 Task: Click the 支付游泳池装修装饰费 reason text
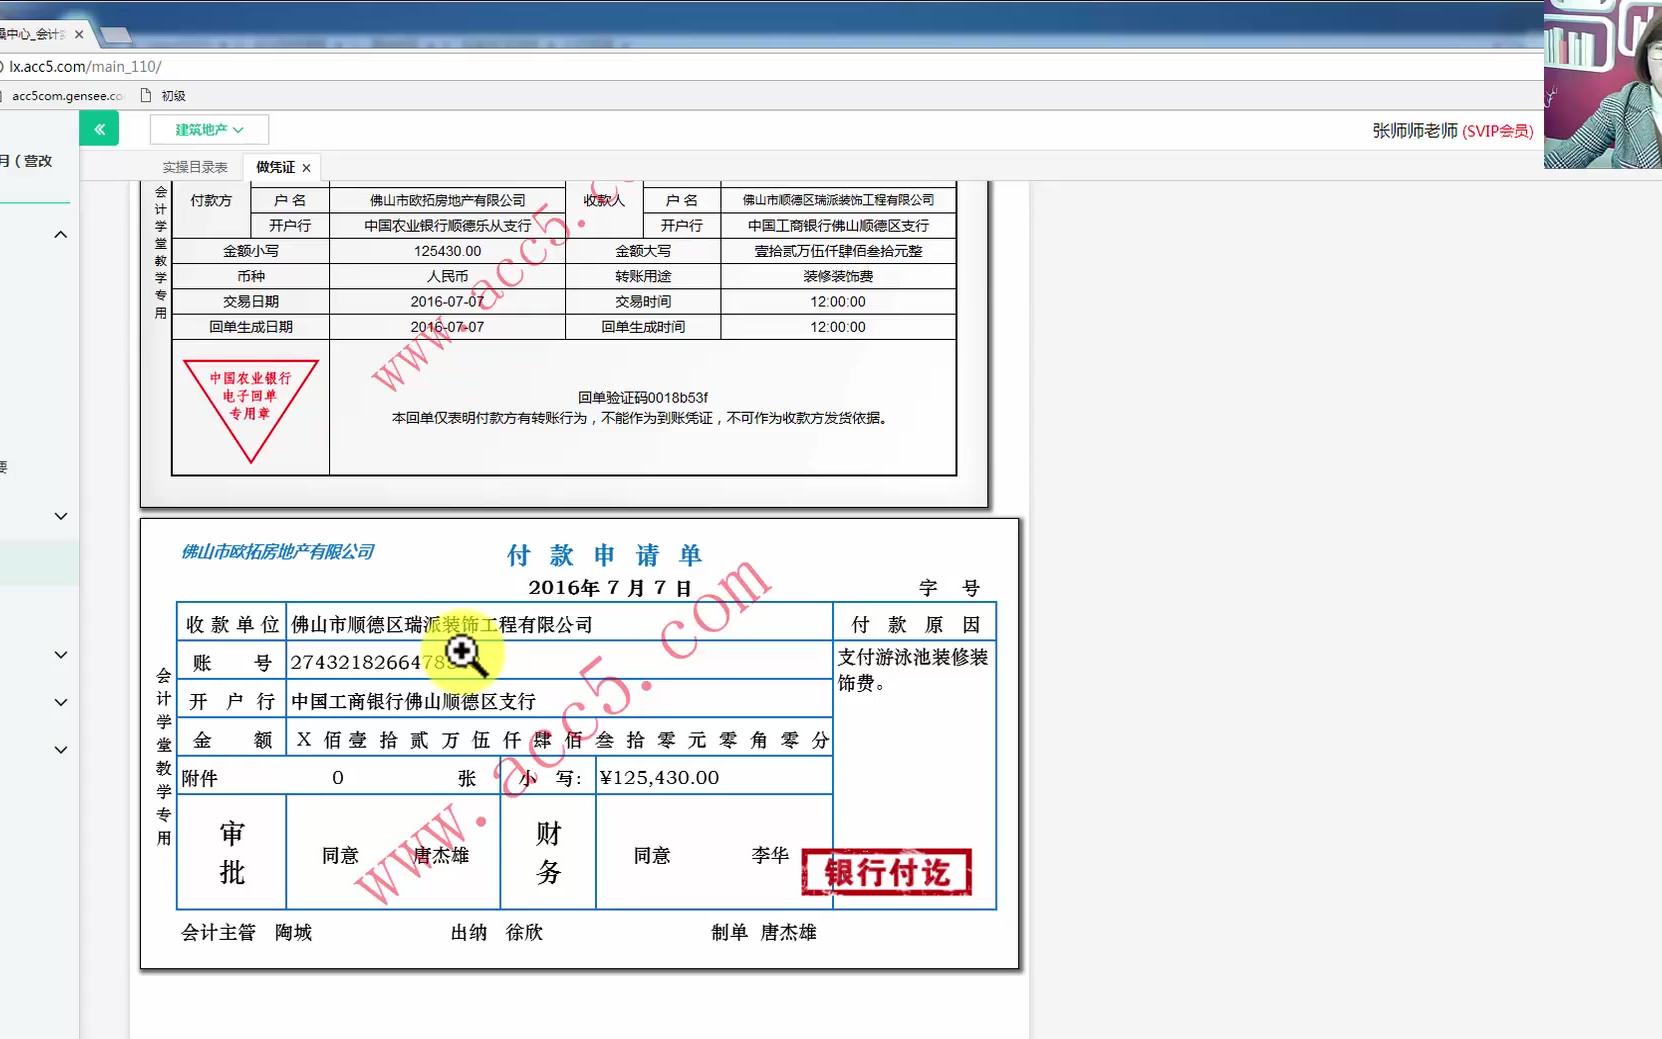[x=912, y=670]
